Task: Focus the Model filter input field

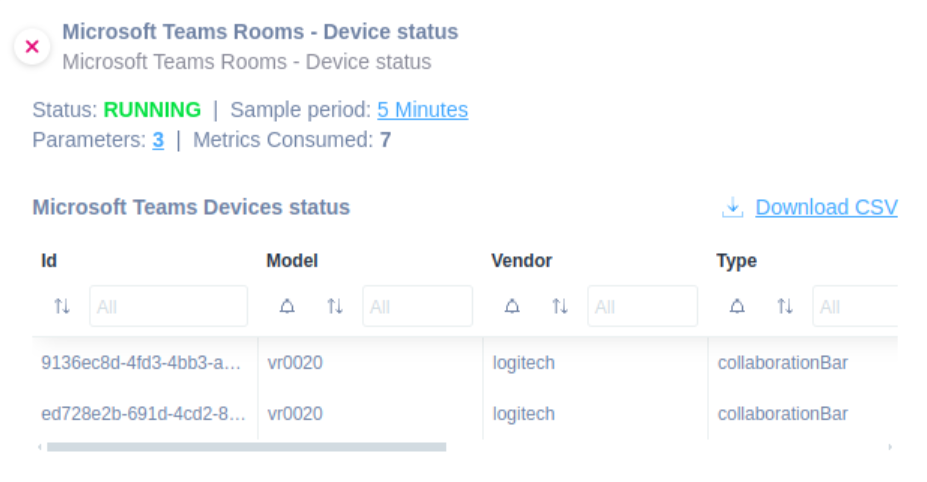Action: (x=417, y=306)
